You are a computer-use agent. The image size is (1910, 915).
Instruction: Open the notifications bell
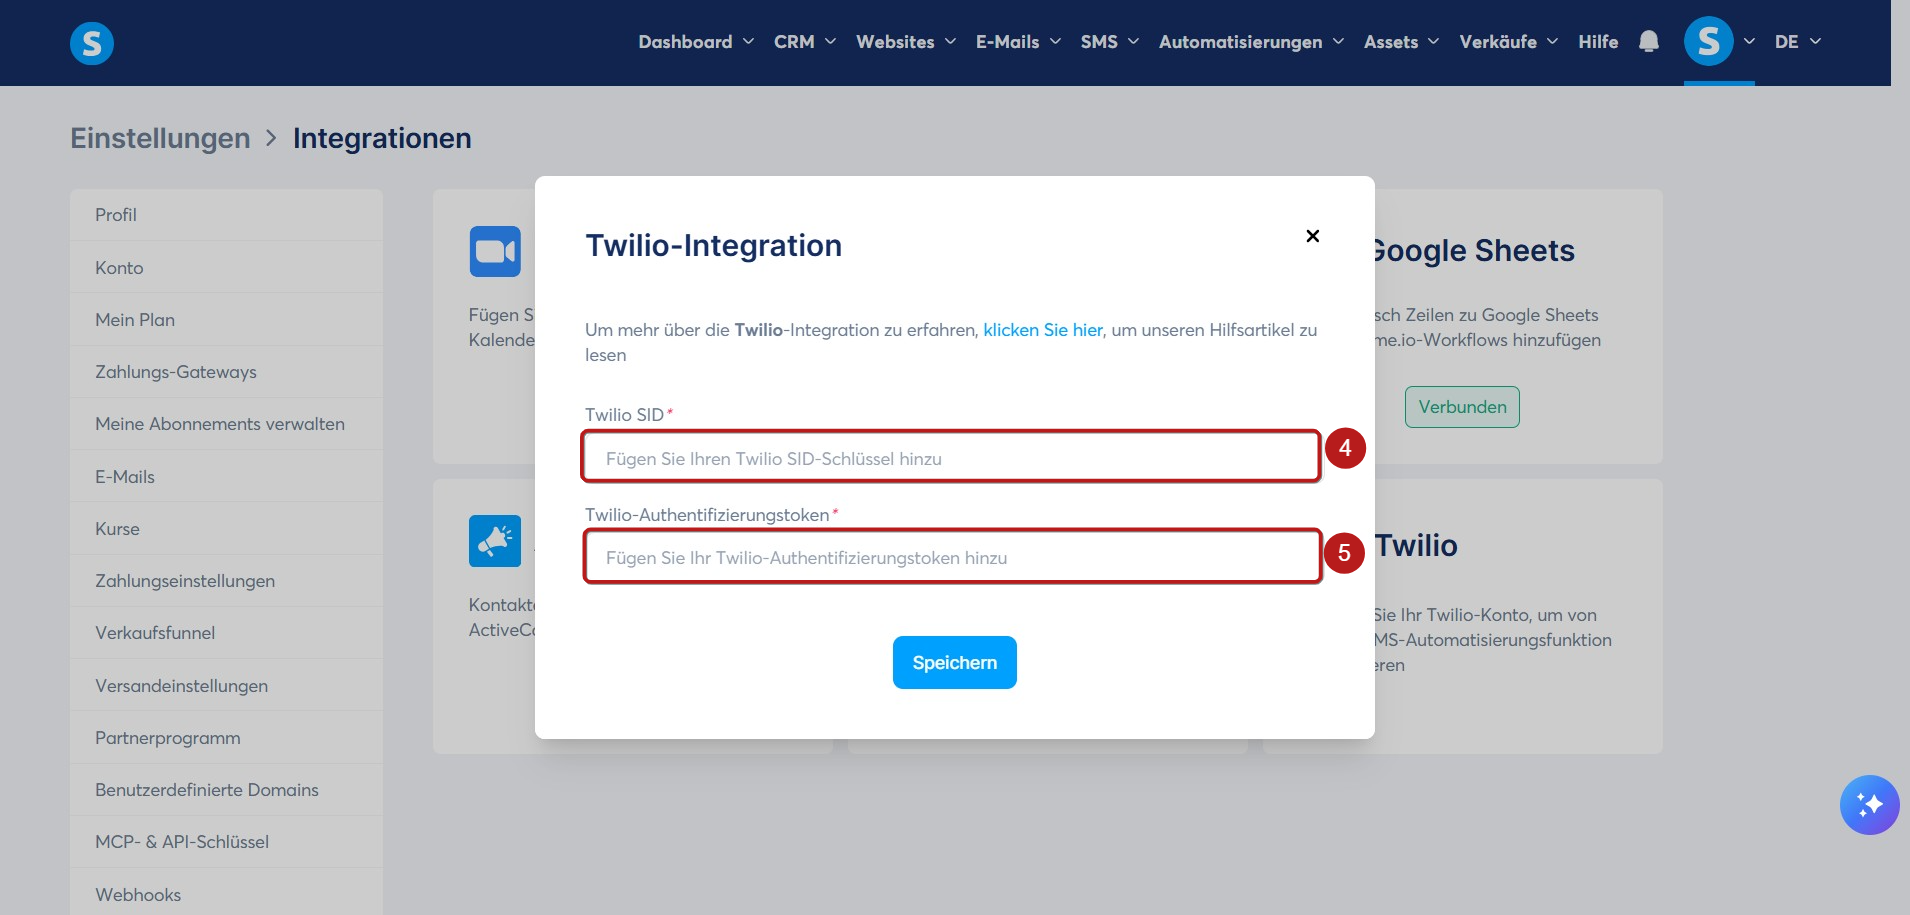click(x=1649, y=42)
